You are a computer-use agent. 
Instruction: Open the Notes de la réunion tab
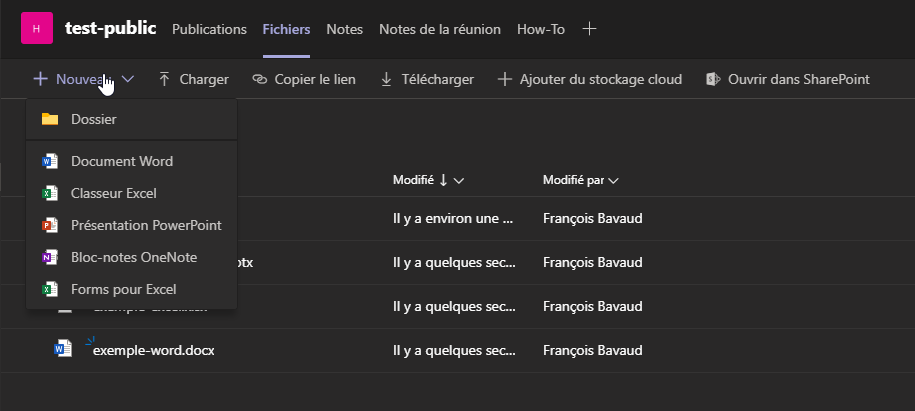point(440,29)
